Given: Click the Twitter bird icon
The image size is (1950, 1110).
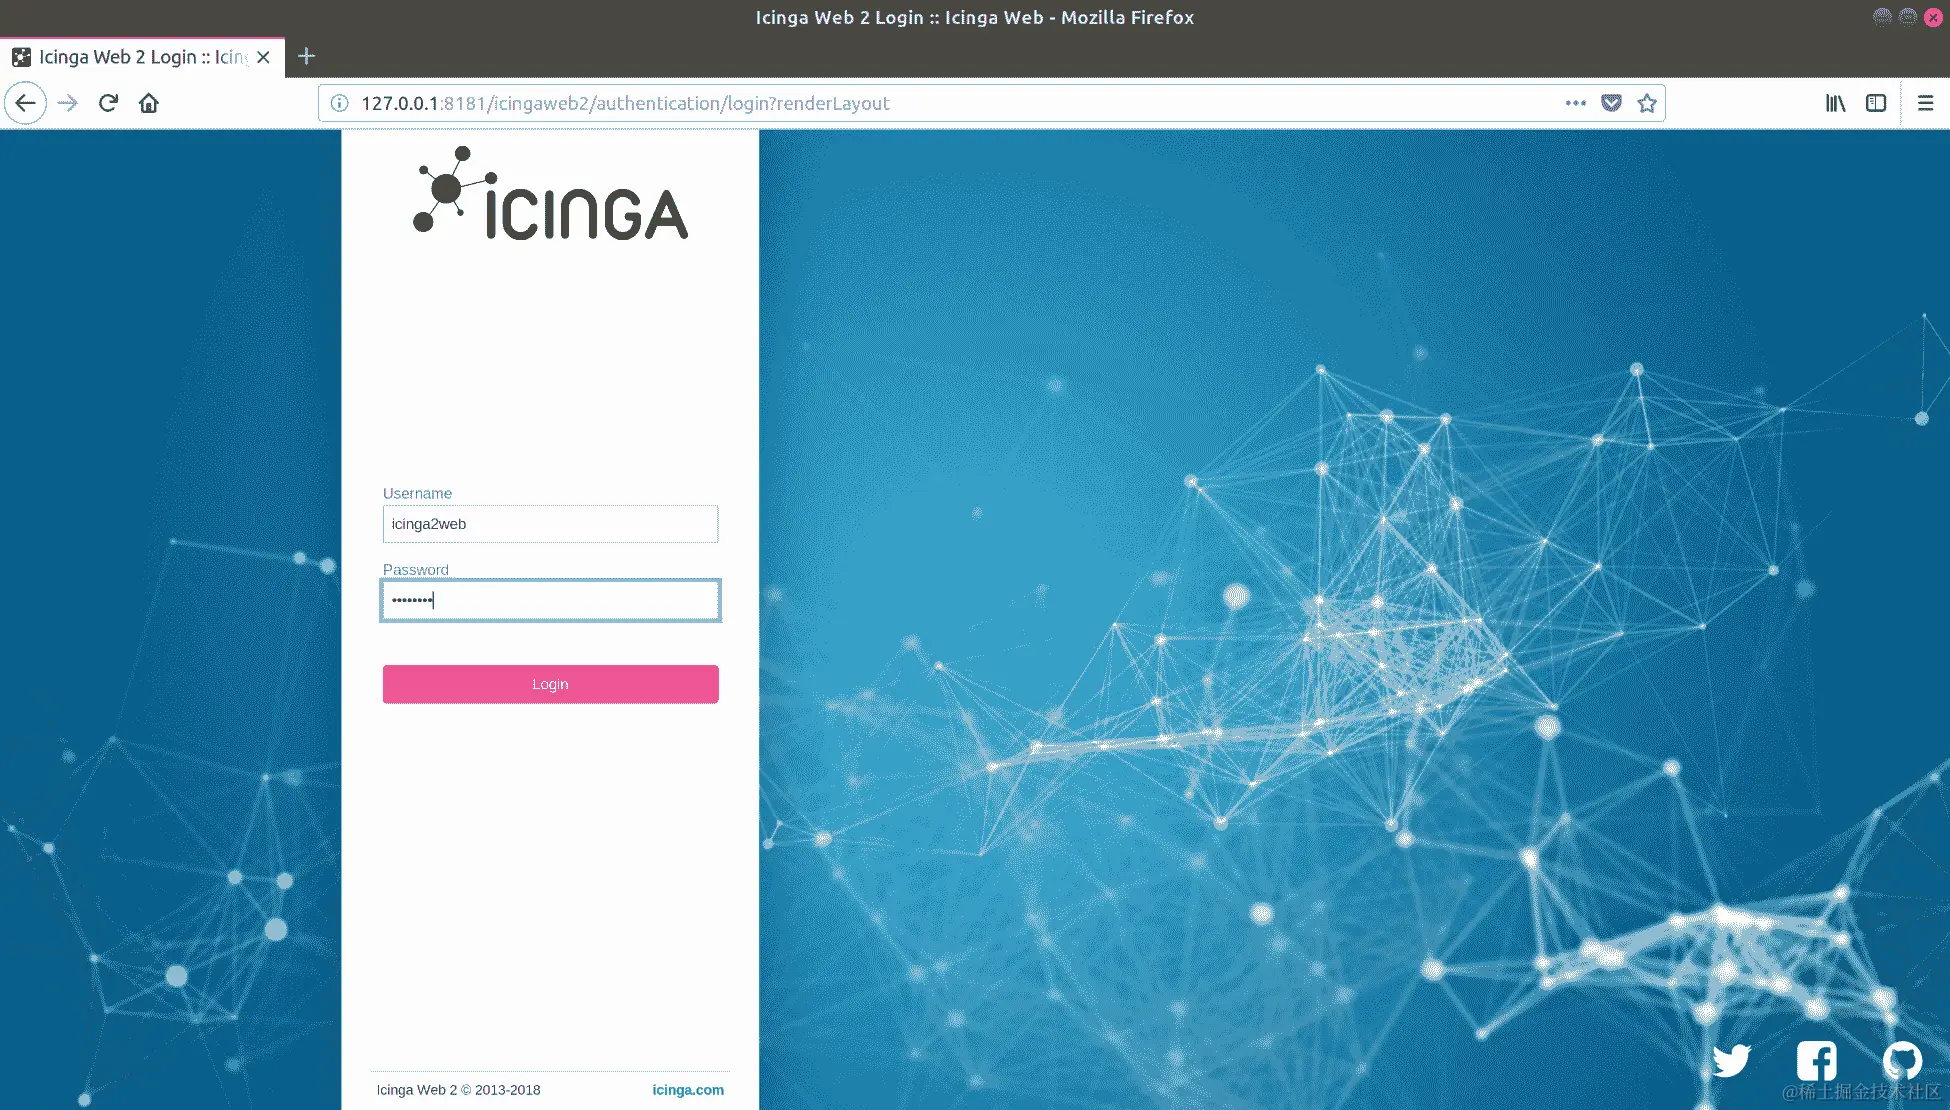Looking at the screenshot, I should (x=1731, y=1060).
